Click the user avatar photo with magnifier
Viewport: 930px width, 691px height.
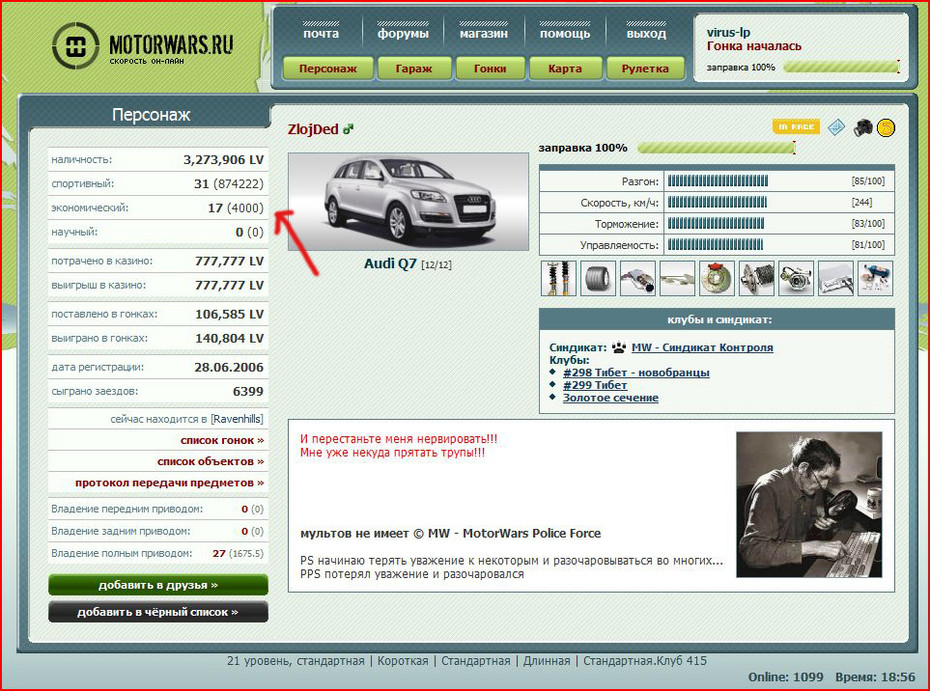pyautogui.click(x=809, y=504)
